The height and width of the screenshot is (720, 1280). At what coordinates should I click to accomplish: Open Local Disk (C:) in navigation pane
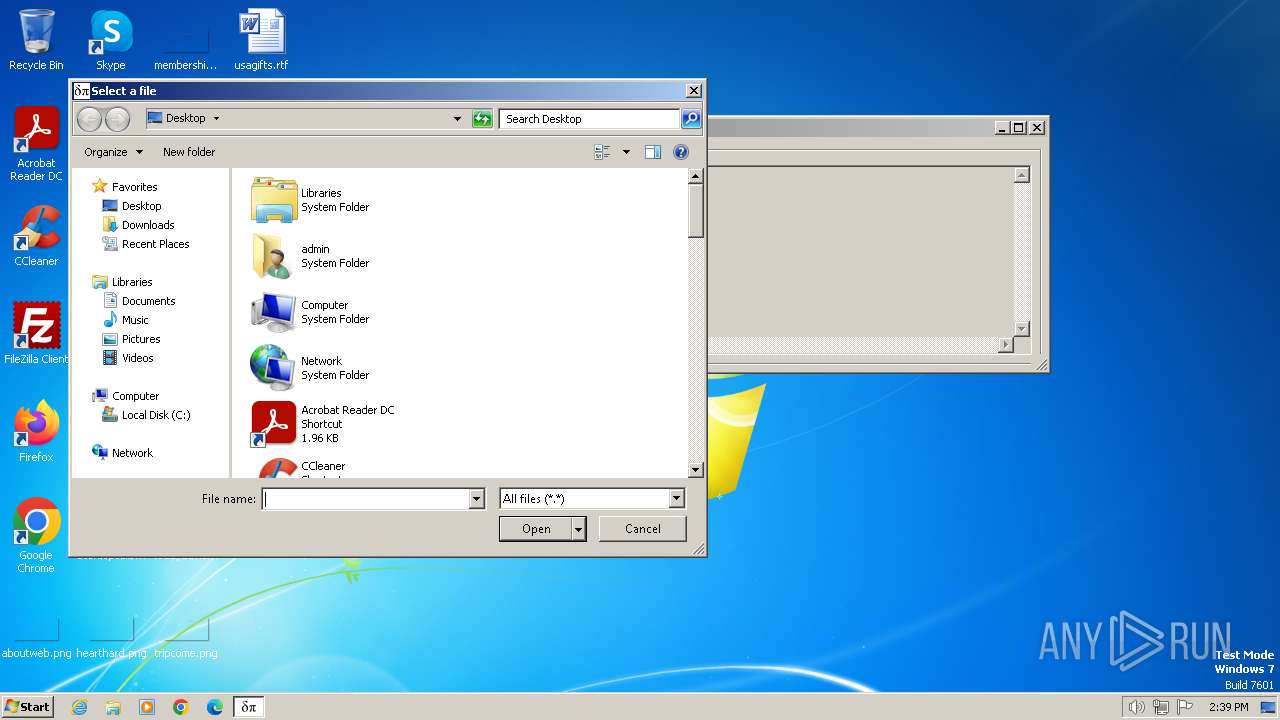pyautogui.click(x=146, y=415)
